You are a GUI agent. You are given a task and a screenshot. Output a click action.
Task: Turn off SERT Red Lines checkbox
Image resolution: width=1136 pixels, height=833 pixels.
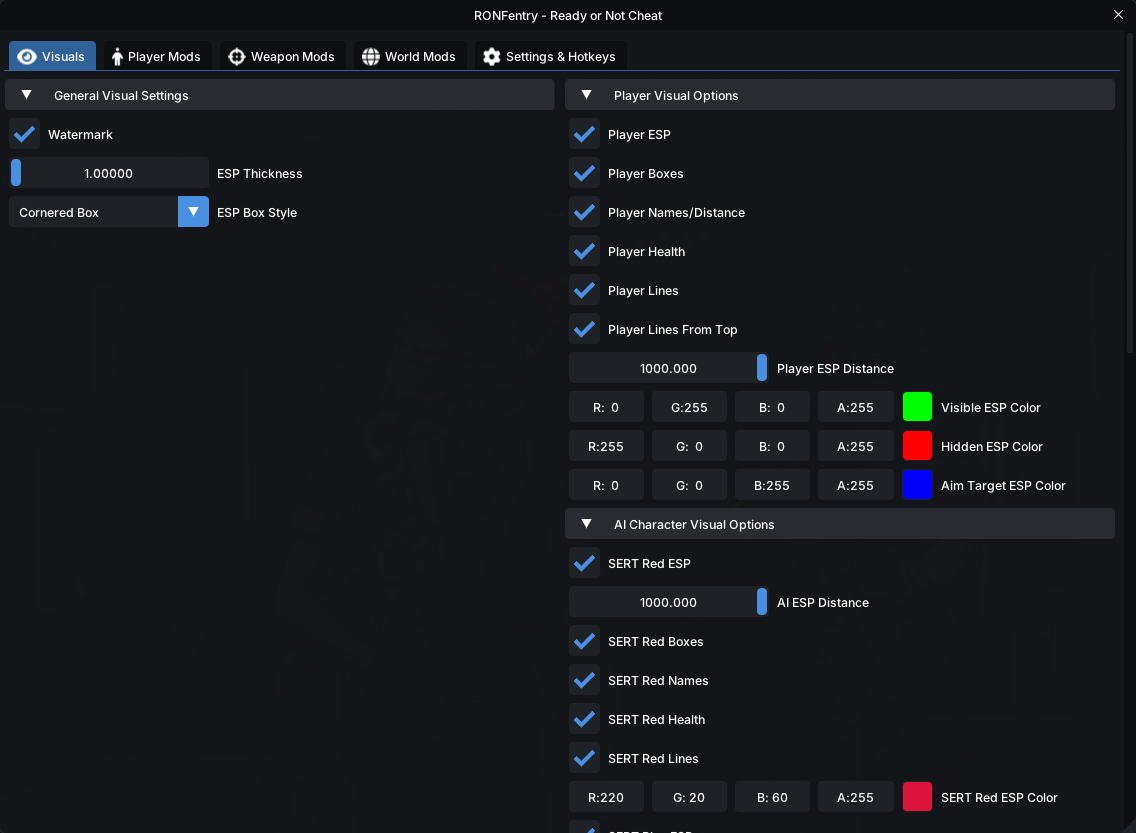[x=584, y=758]
